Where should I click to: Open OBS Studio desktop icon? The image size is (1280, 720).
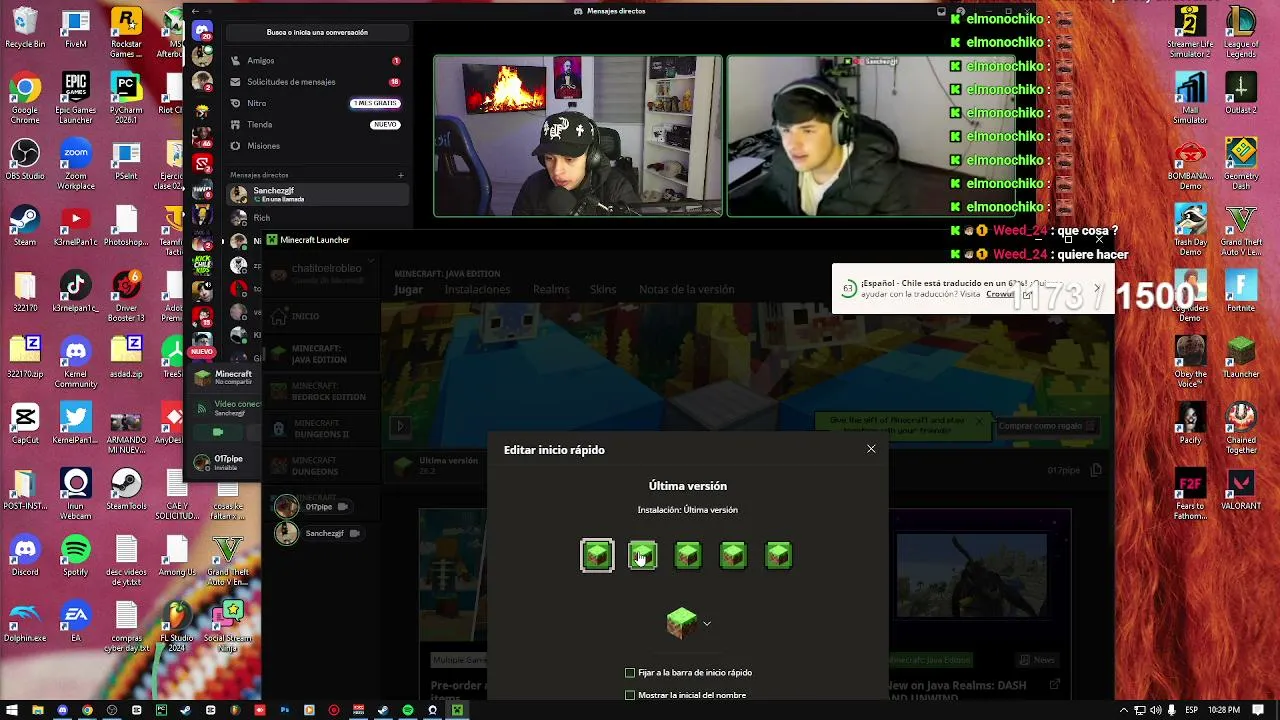pos(25,160)
